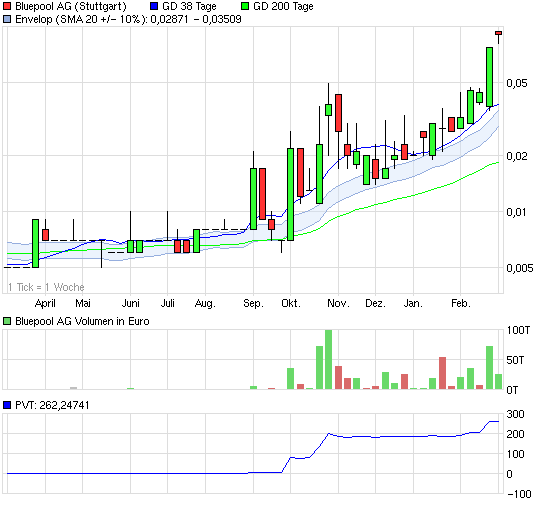This screenshot has height=515, width=545.
Task: Click the 'Aug.' axis label
Action: [205, 304]
